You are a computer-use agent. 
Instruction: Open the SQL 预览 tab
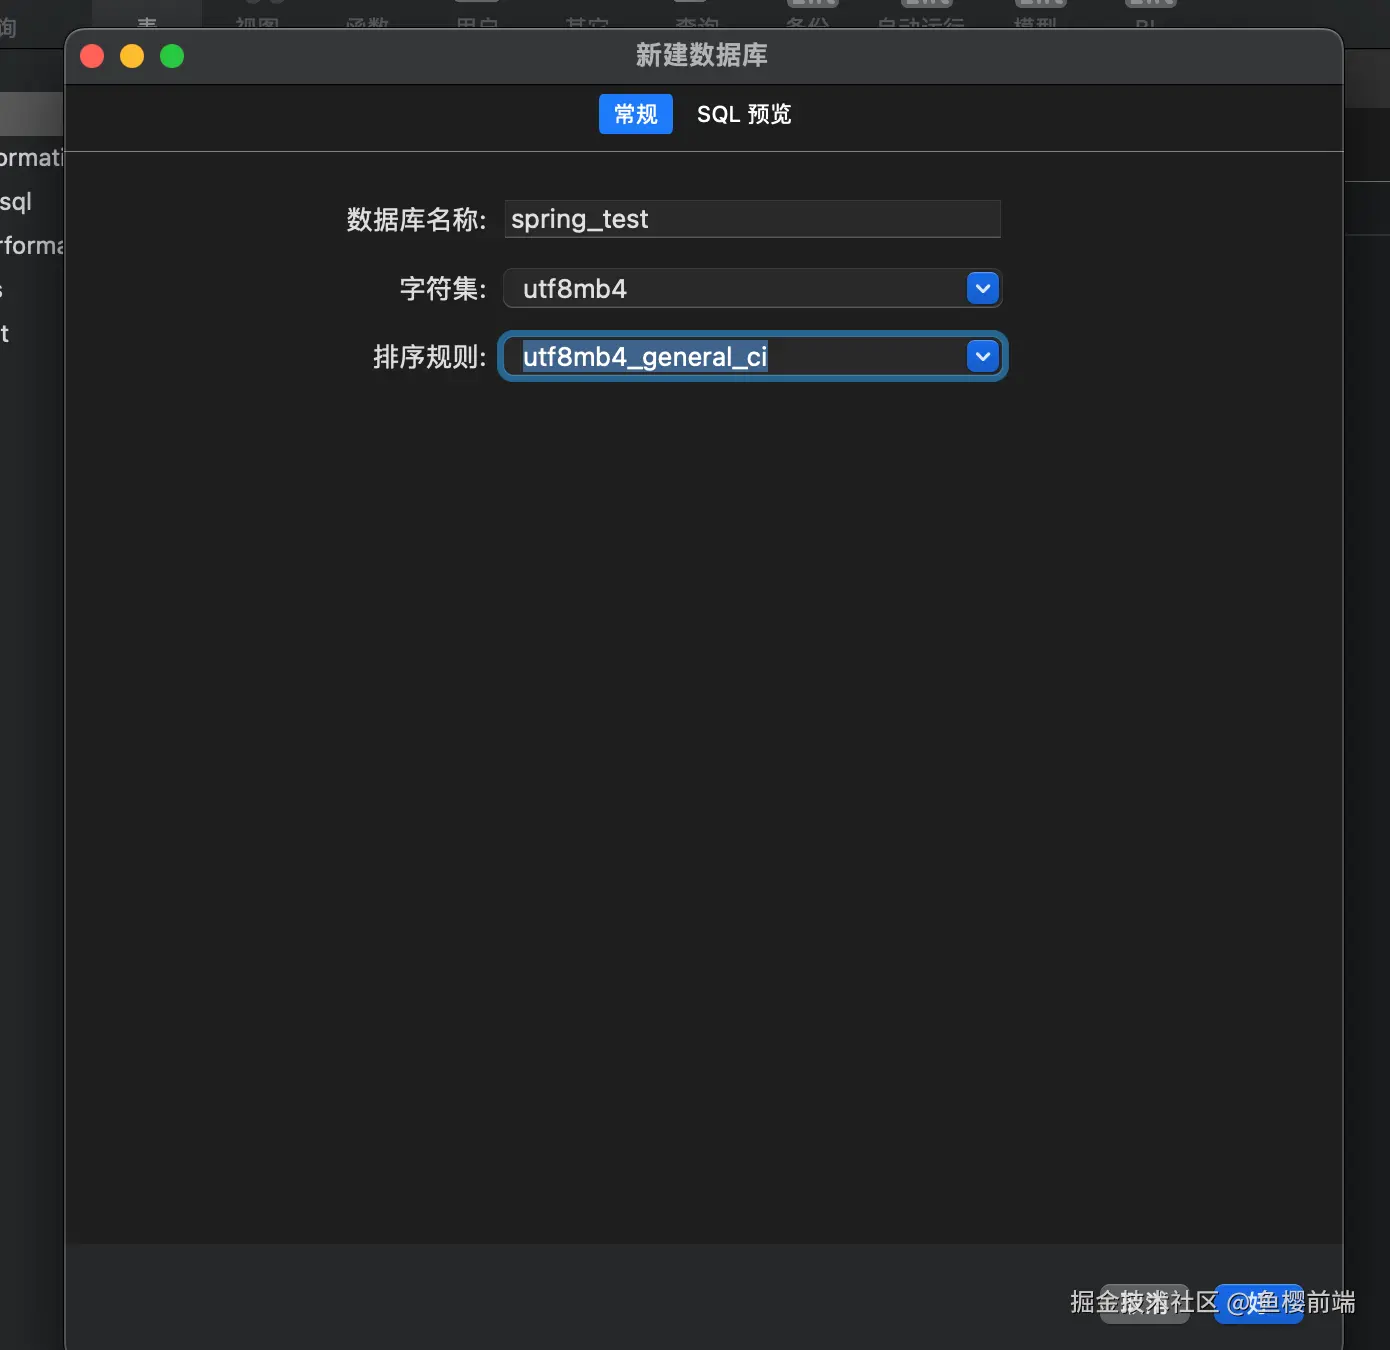tap(744, 114)
